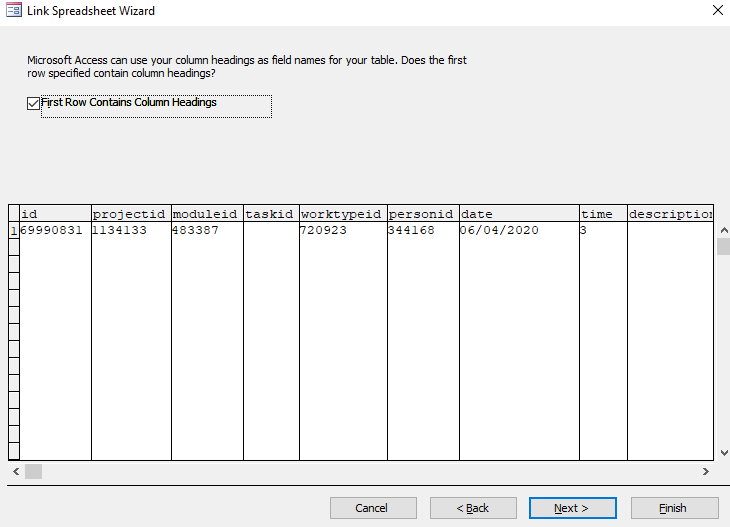Click the vertical scrollbar down arrow

(722, 453)
